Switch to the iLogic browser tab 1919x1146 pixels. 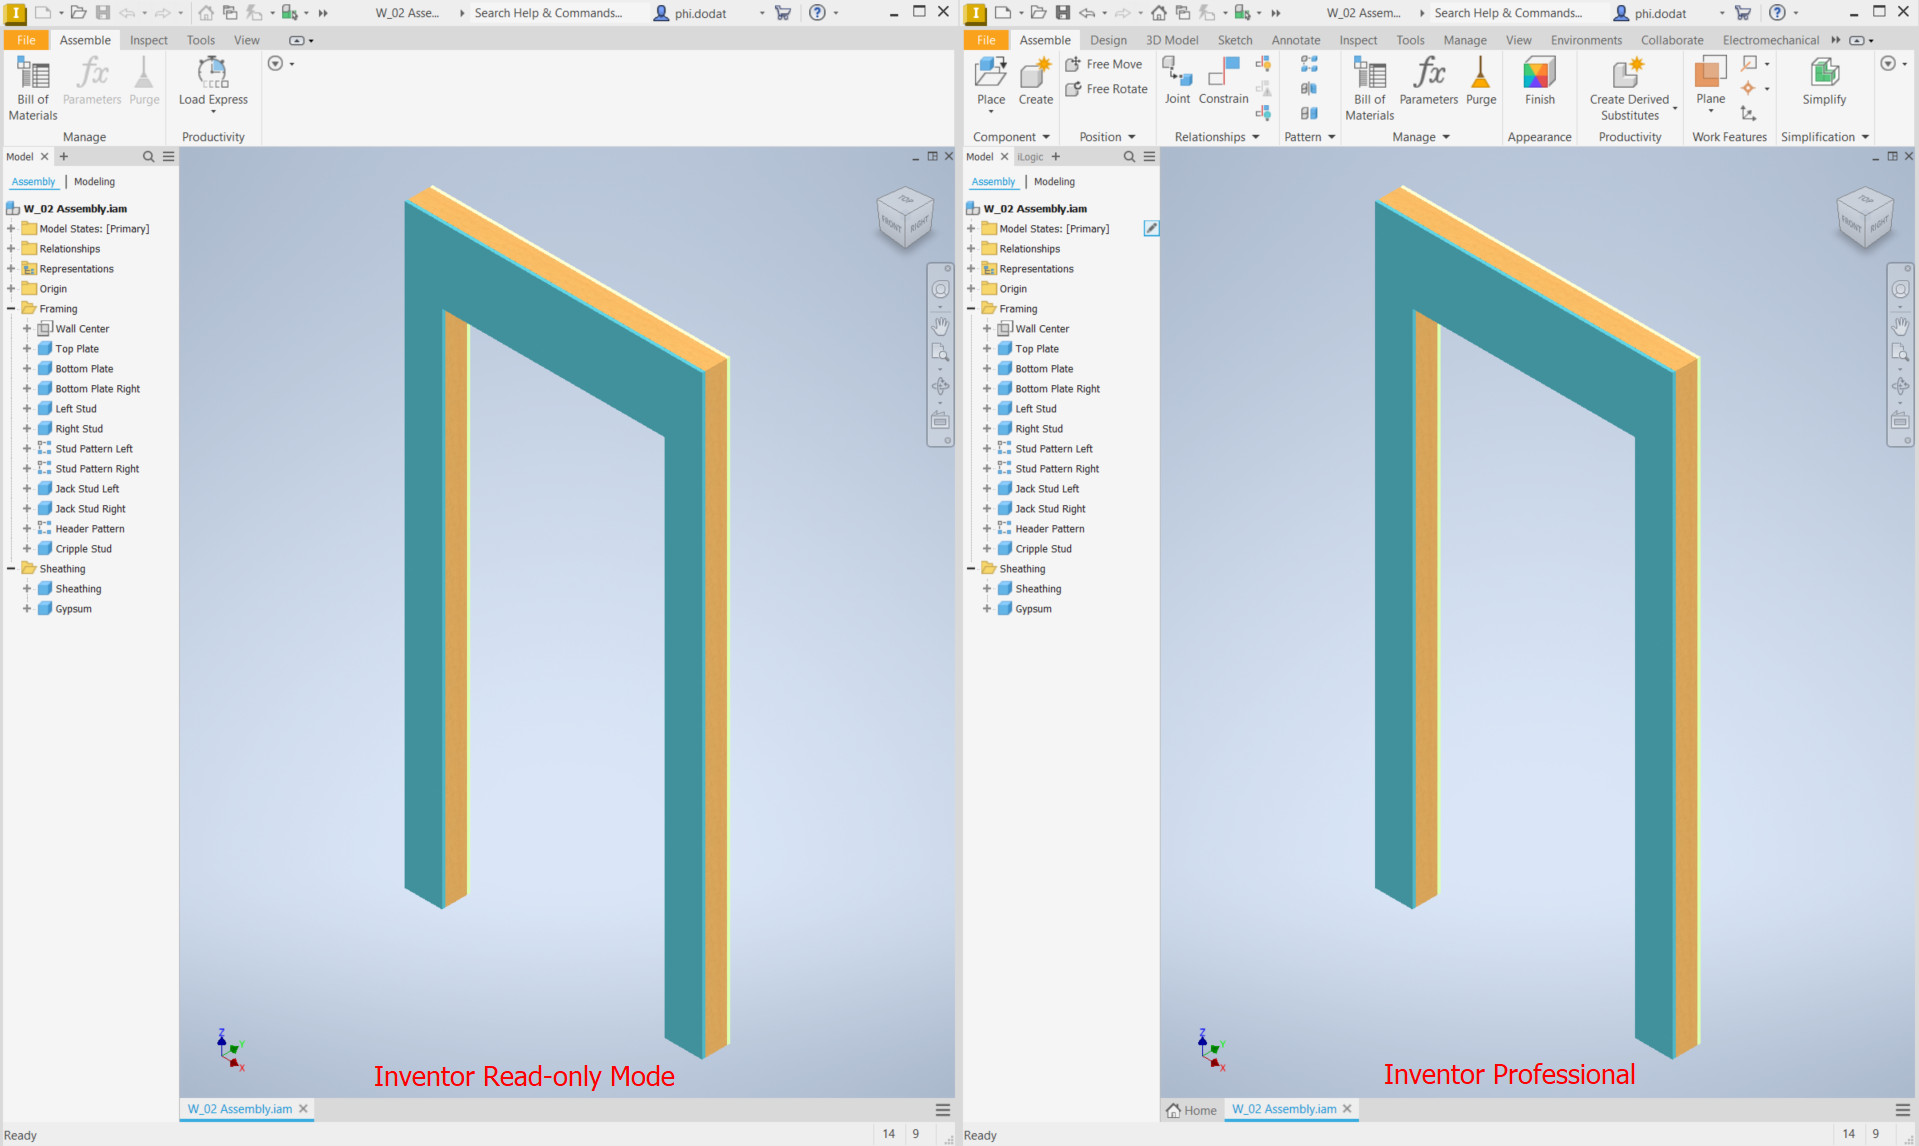1030,157
